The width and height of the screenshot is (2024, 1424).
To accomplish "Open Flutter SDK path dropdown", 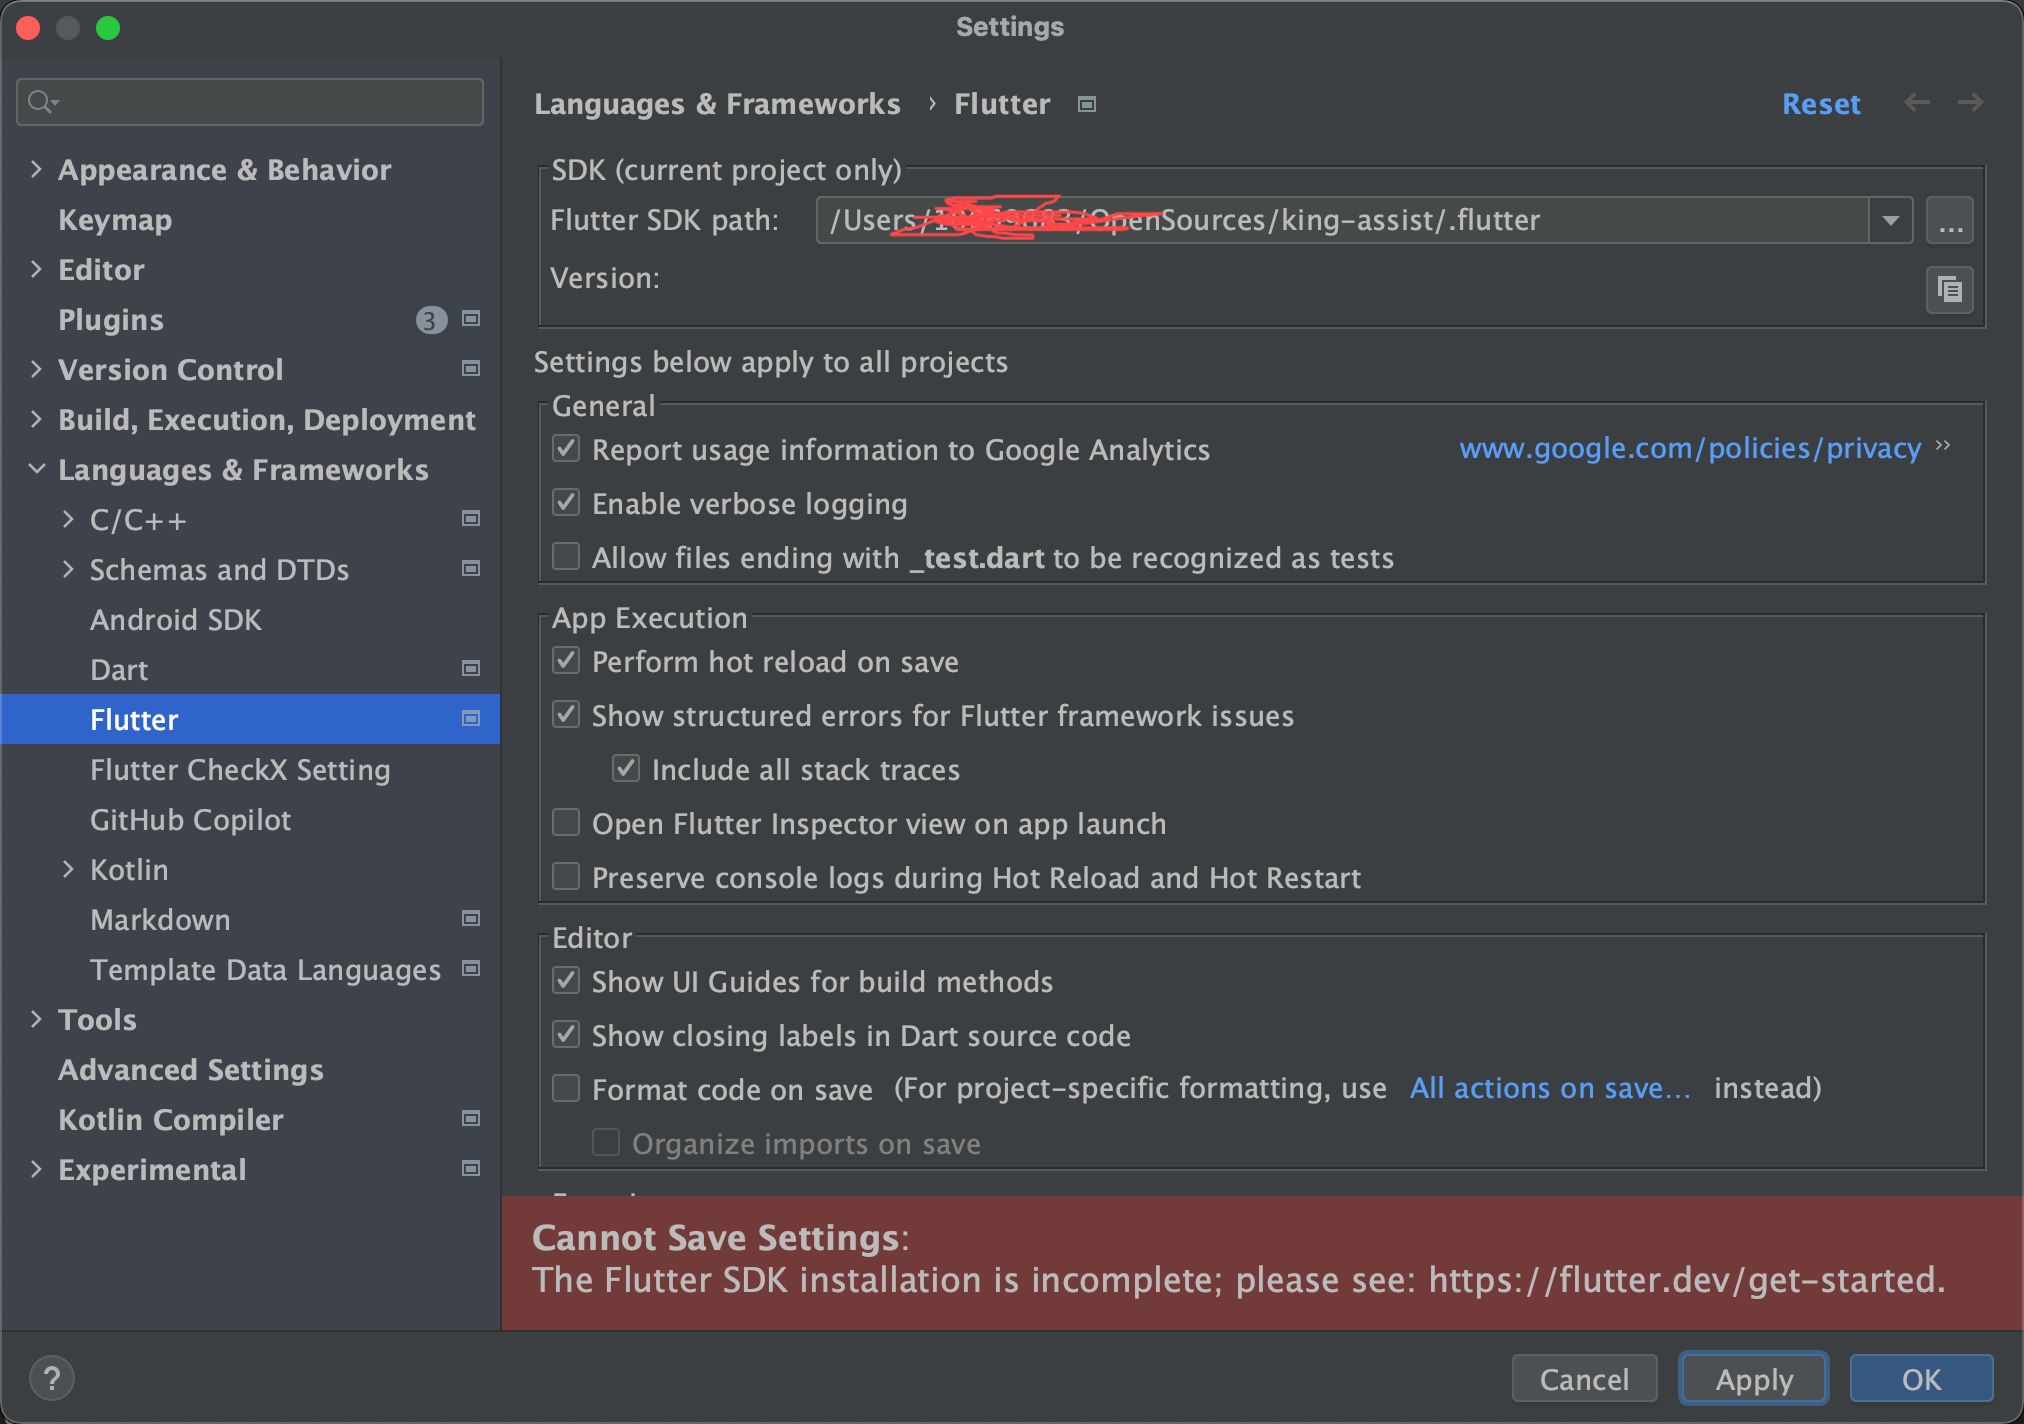I will point(1890,221).
